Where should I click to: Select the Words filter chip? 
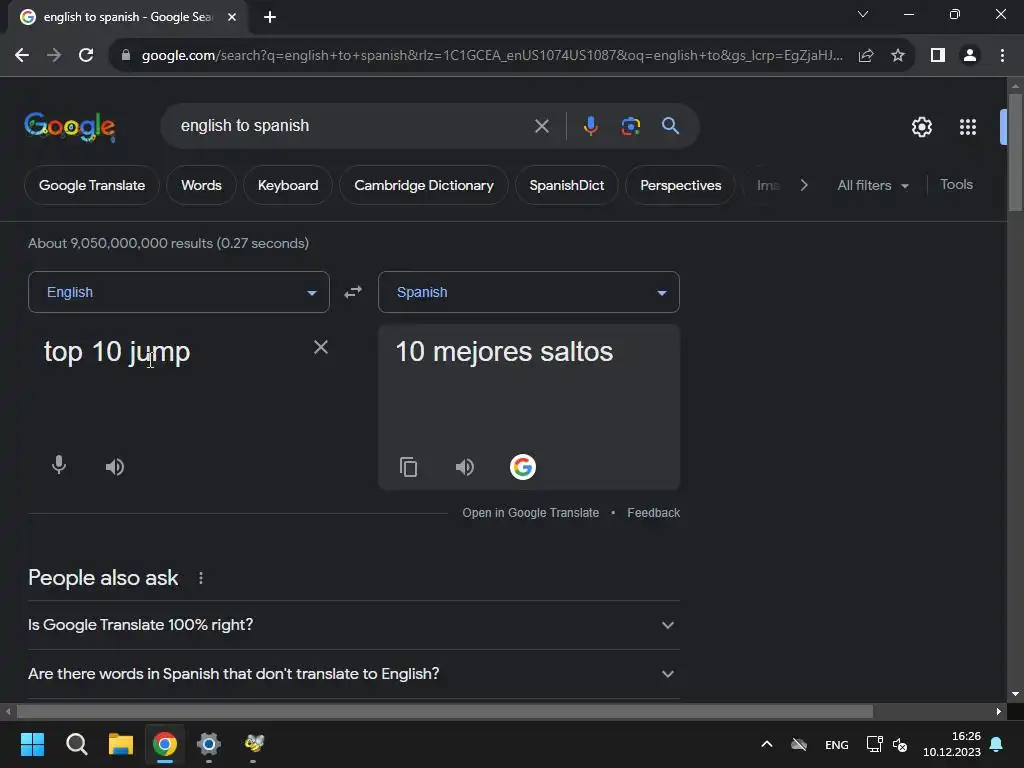201,185
